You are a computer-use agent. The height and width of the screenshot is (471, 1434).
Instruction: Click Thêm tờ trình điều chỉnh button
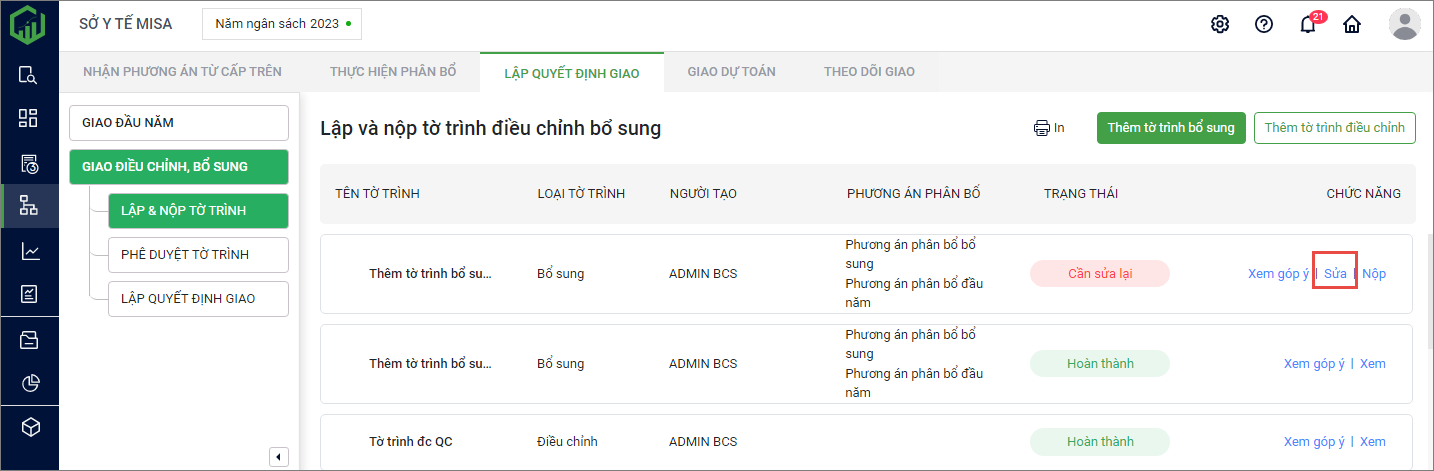point(1334,128)
